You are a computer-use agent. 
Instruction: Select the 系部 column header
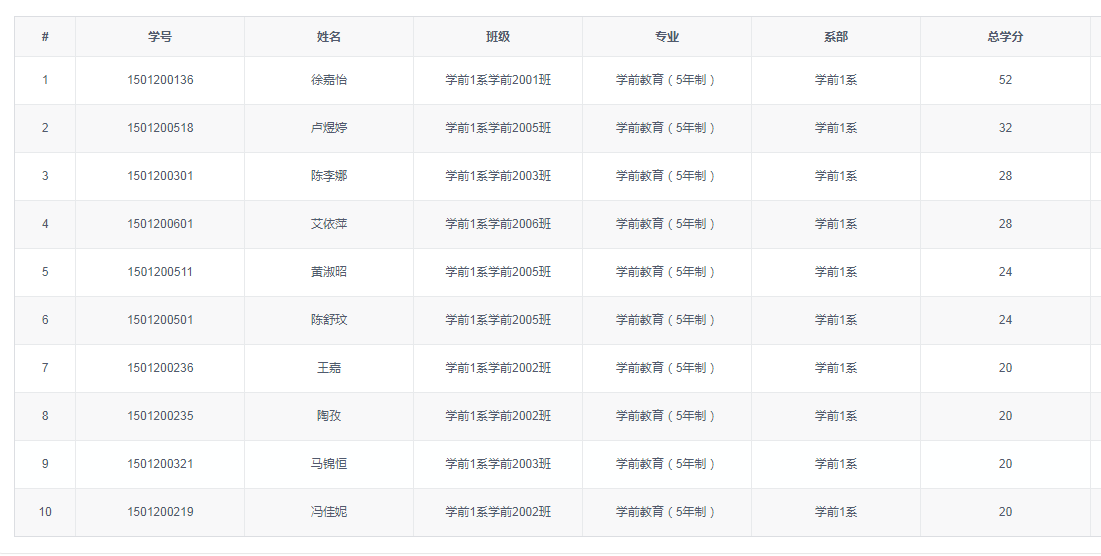pyautogui.click(x=836, y=37)
